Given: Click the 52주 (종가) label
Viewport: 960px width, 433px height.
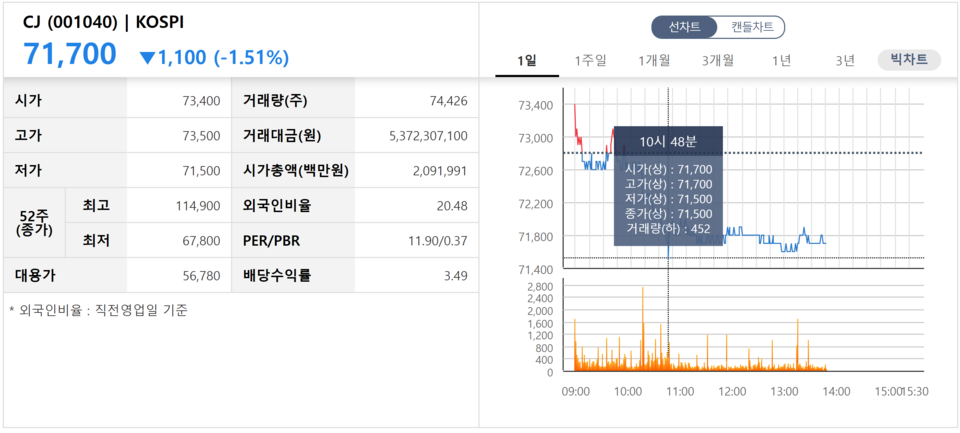Looking at the screenshot, I should pyautogui.click(x=34, y=224).
